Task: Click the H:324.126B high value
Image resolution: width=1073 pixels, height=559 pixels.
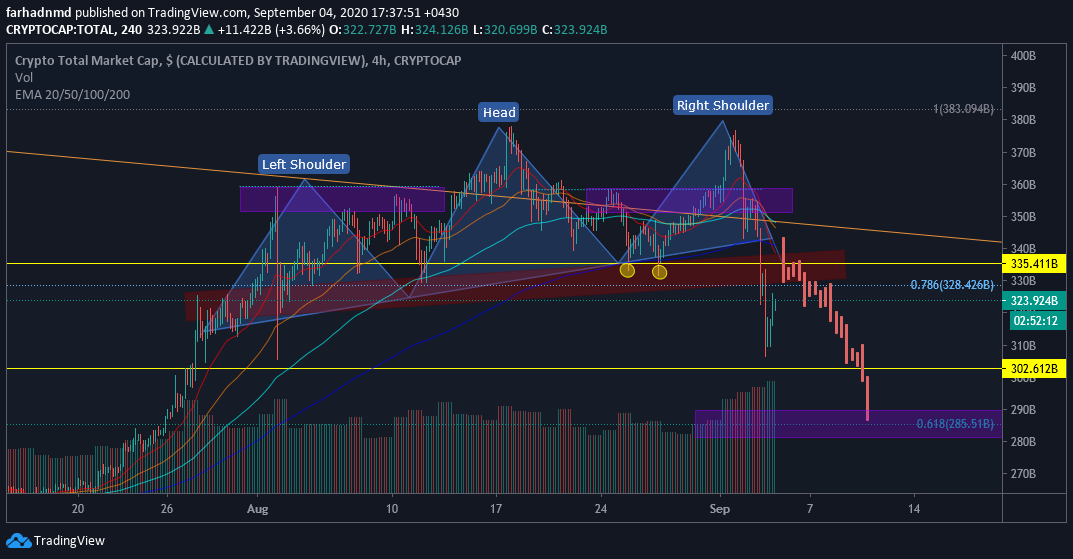Action: point(435,29)
